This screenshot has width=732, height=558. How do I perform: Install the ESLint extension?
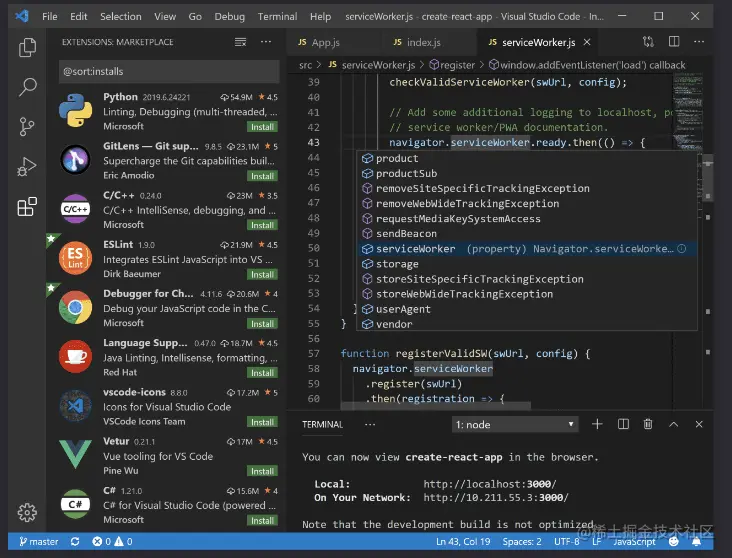pos(263,274)
